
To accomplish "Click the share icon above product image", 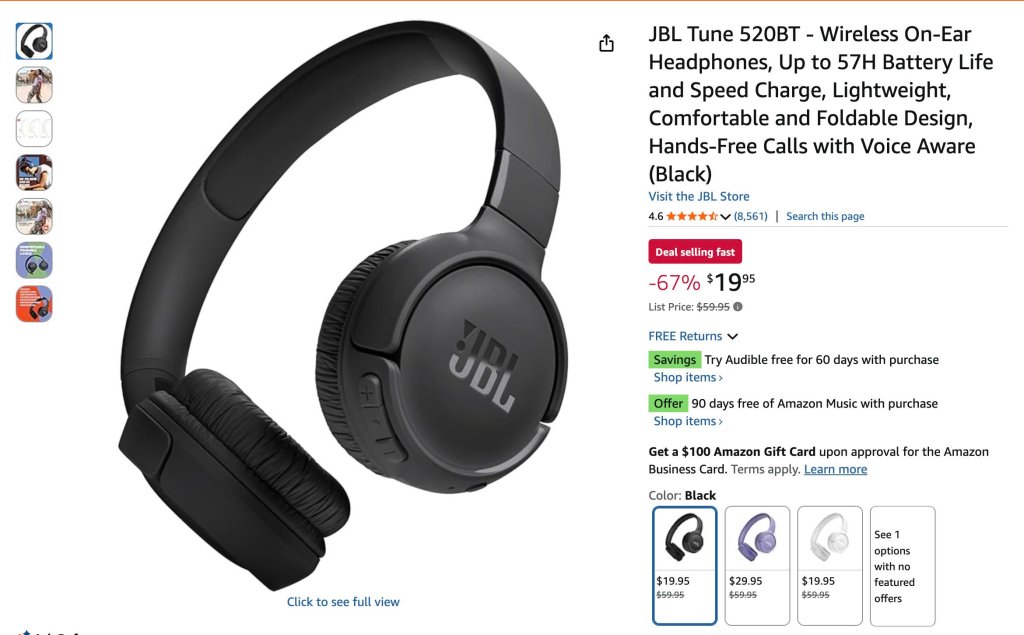I will 606,43.
